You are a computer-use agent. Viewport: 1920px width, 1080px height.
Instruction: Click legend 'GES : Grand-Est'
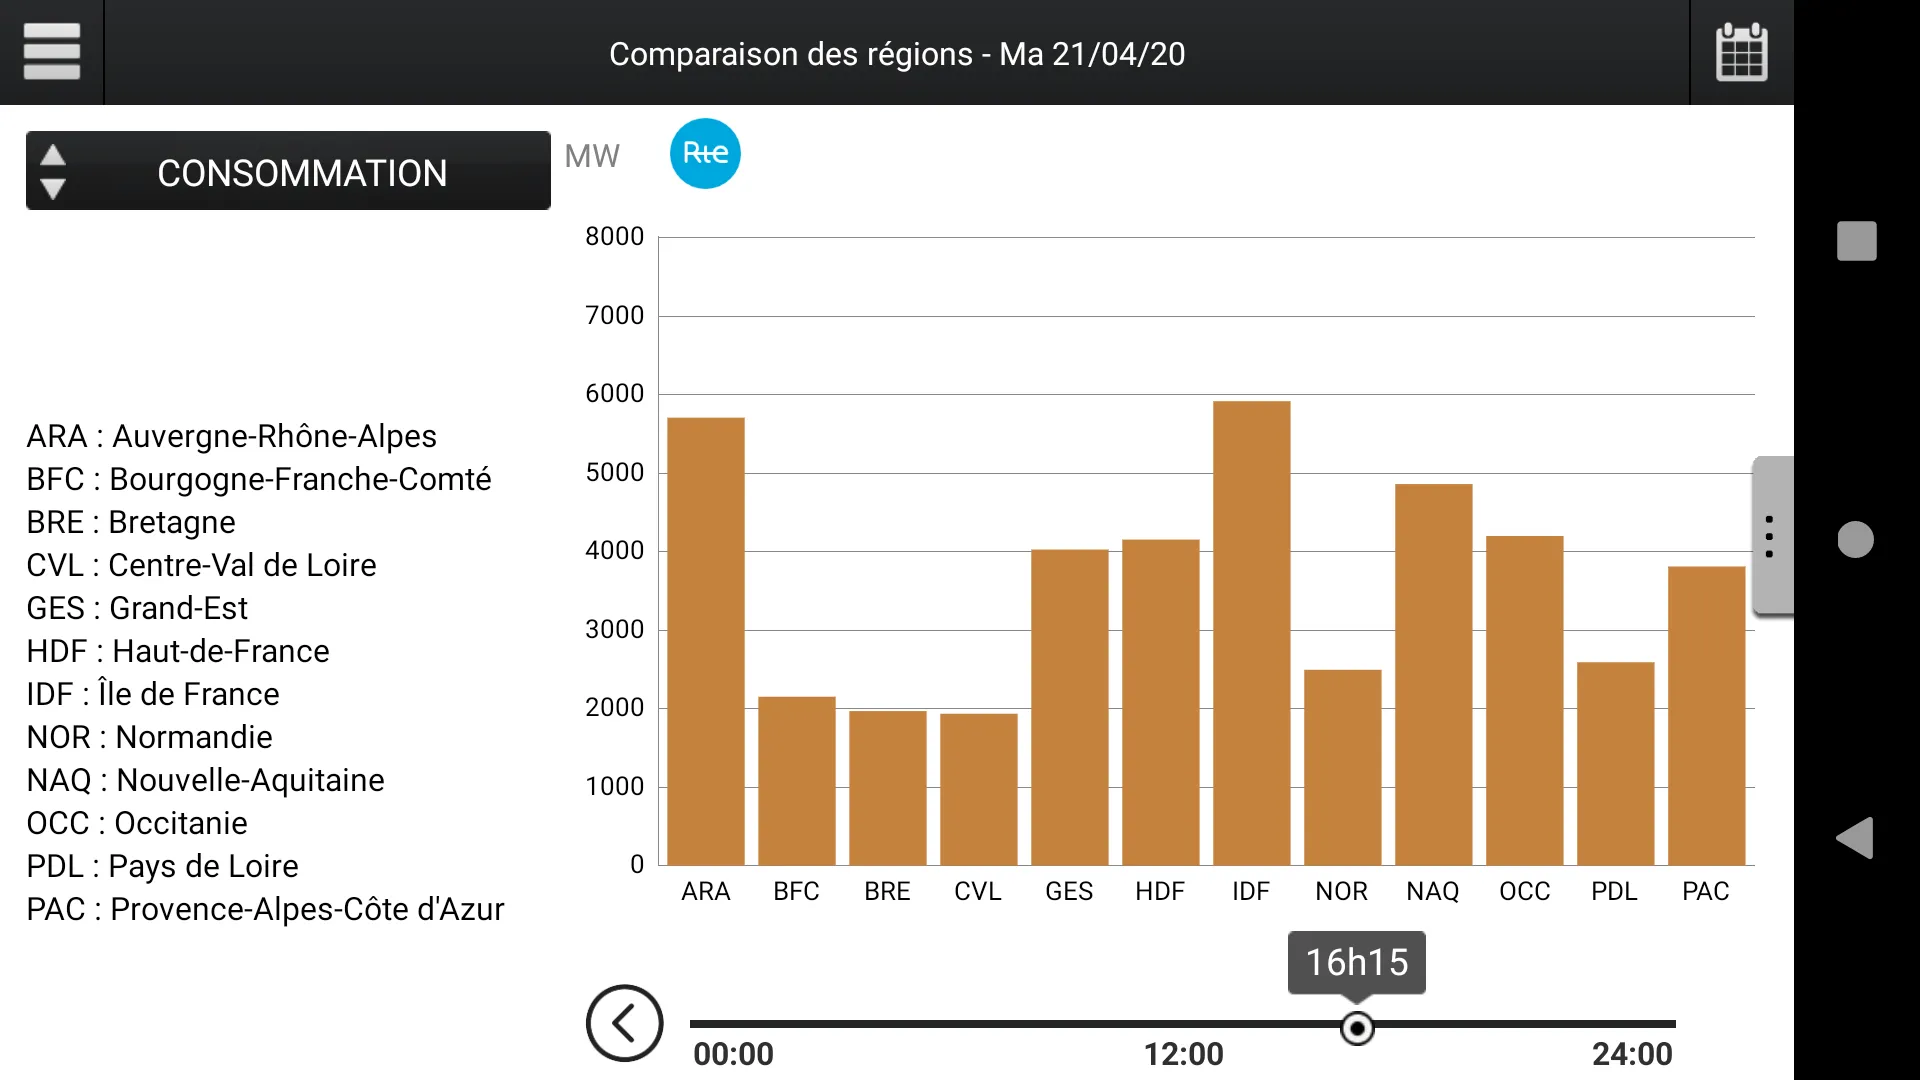(137, 609)
